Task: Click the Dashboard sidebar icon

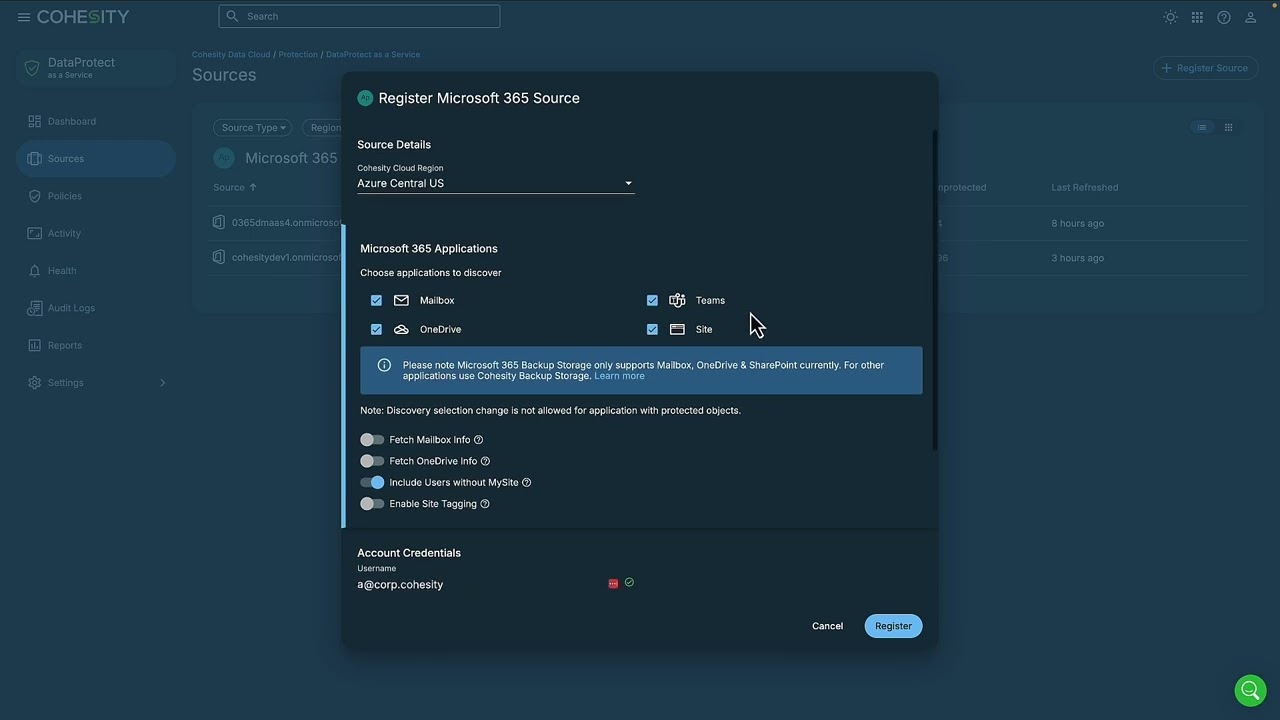Action: coord(35,121)
